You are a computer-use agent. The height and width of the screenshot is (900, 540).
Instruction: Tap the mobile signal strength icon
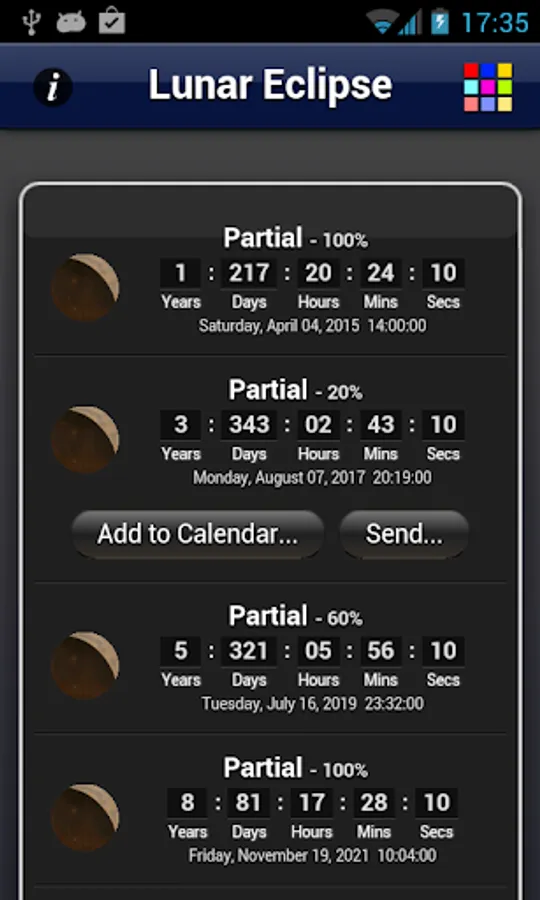point(411,23)
